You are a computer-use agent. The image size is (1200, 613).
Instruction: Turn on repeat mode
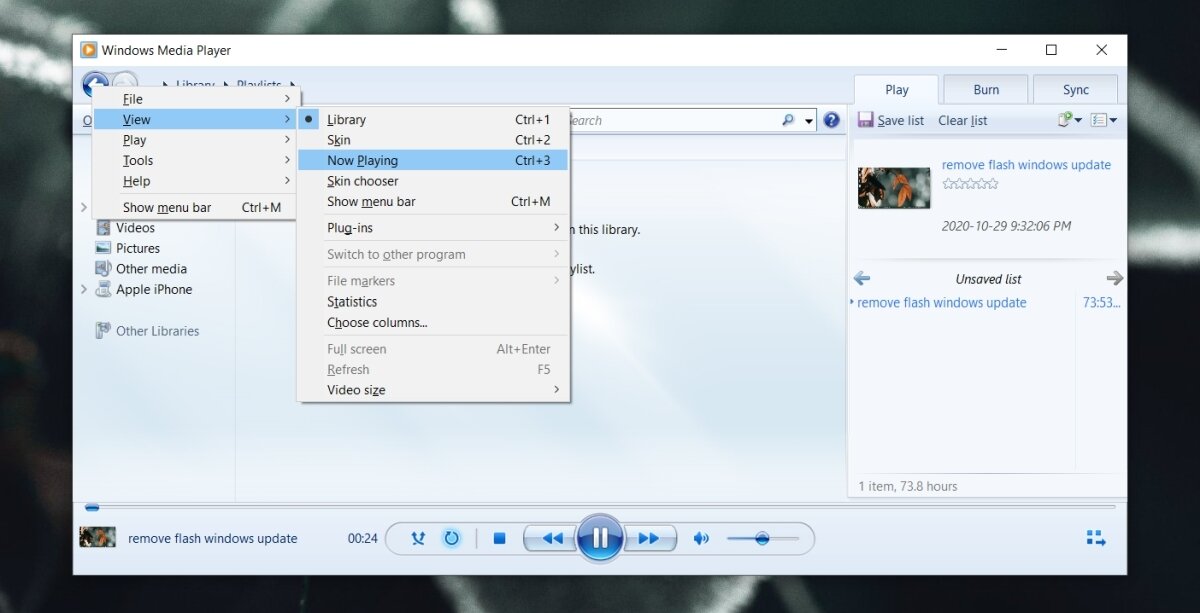[x=452, y=538]
